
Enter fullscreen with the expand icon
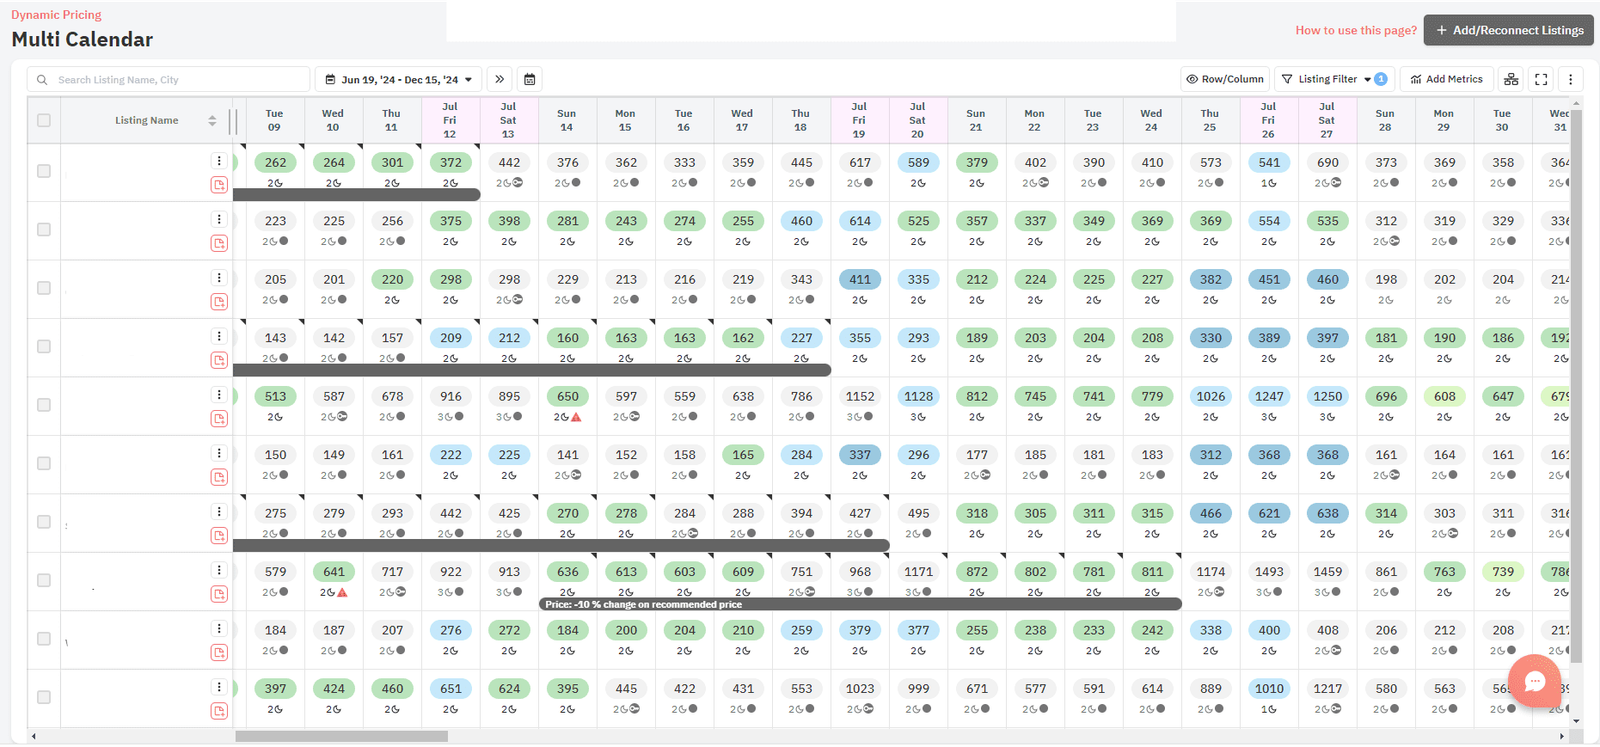(x=1541, y=79)
